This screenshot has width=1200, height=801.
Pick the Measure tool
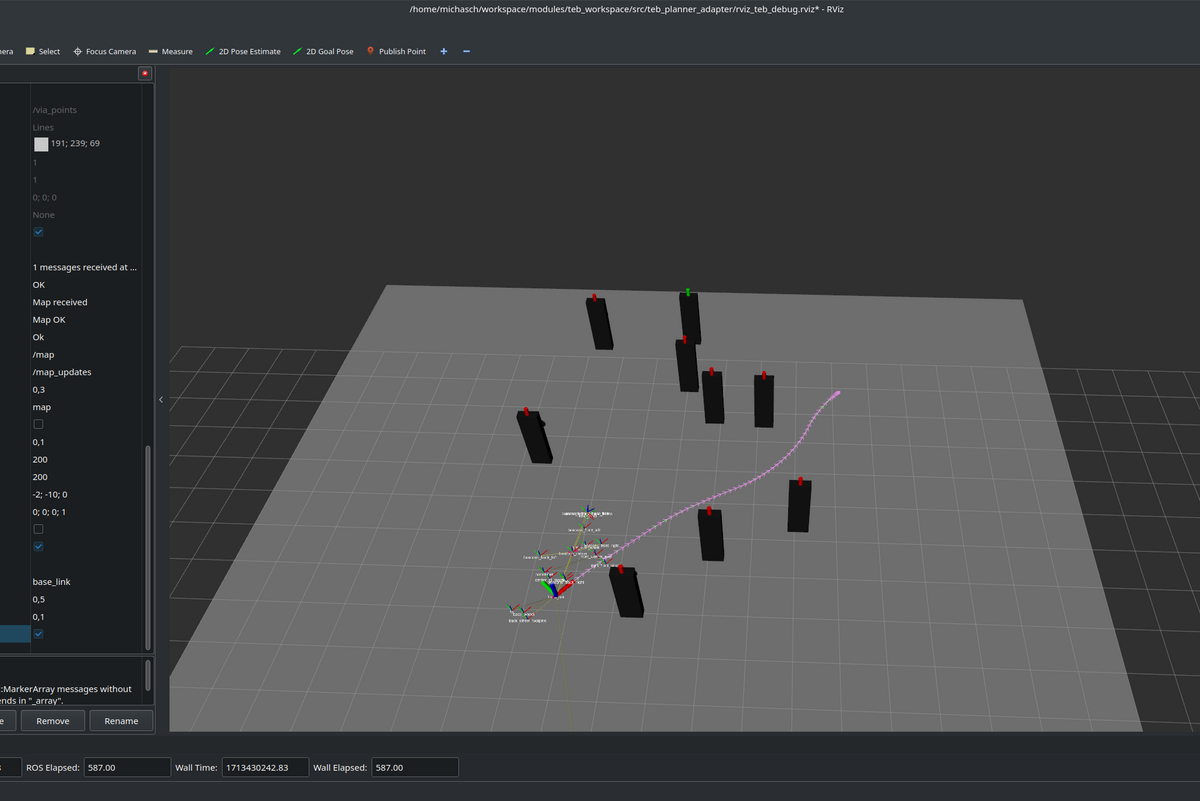point(170,51)
